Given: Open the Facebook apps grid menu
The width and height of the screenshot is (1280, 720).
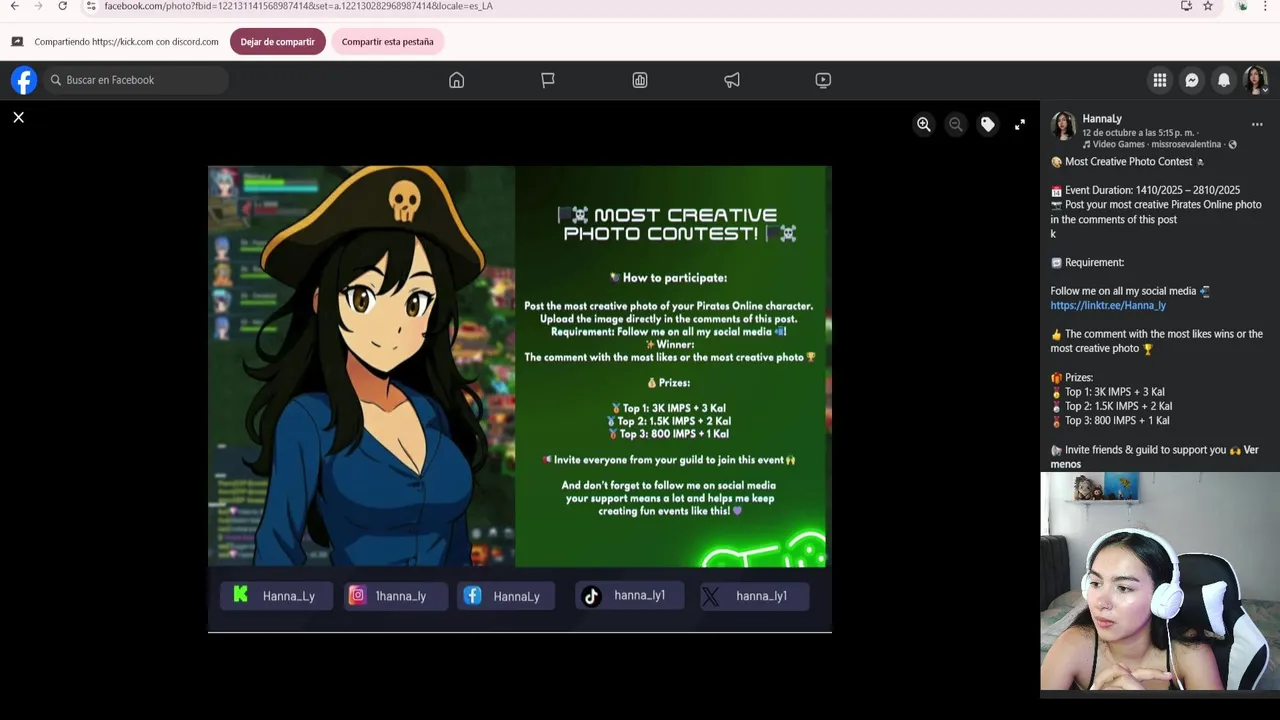Looking at the screenshot, I should 1160,80.
